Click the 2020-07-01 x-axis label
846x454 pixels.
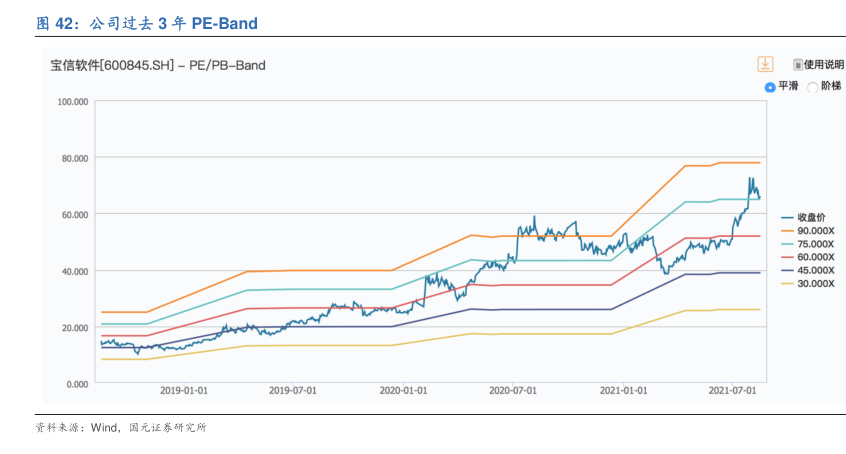pos(514,391)
